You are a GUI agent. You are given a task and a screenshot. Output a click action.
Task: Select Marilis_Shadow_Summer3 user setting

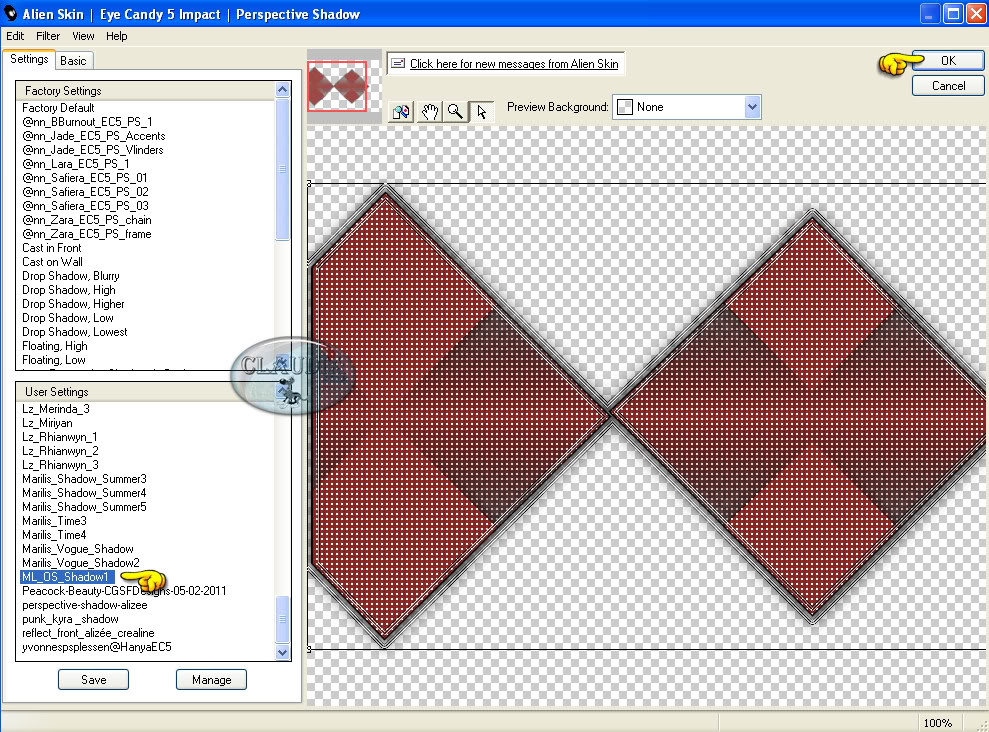tap(84, 479)
